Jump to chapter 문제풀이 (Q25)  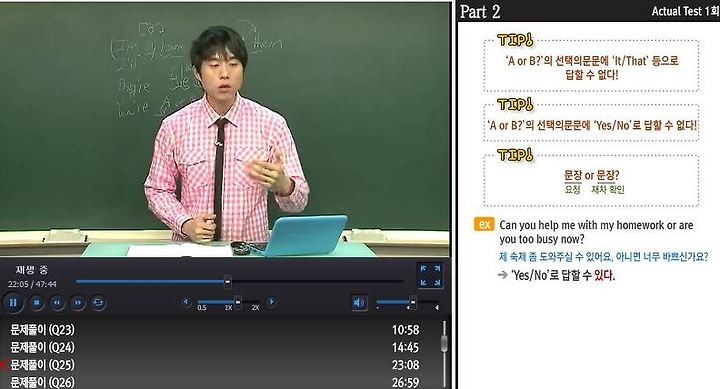(x=42, y=365)
